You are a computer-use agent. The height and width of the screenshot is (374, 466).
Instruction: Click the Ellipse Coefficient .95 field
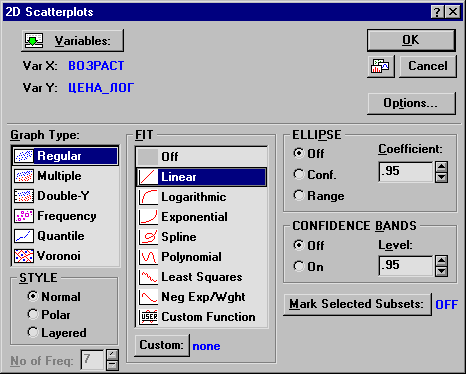pyautogui.click(x=406, y=172)
